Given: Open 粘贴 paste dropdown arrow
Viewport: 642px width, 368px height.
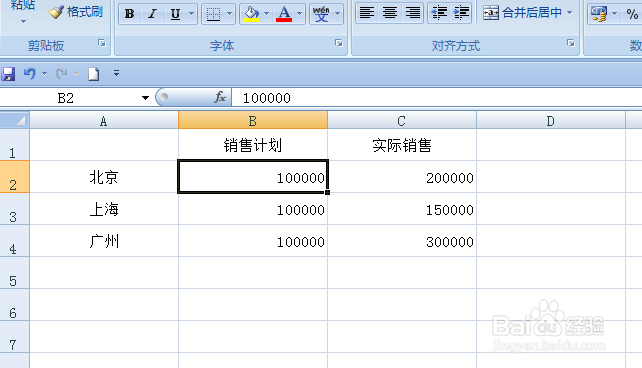Looking at the screenshot, I should click(23, 21).
